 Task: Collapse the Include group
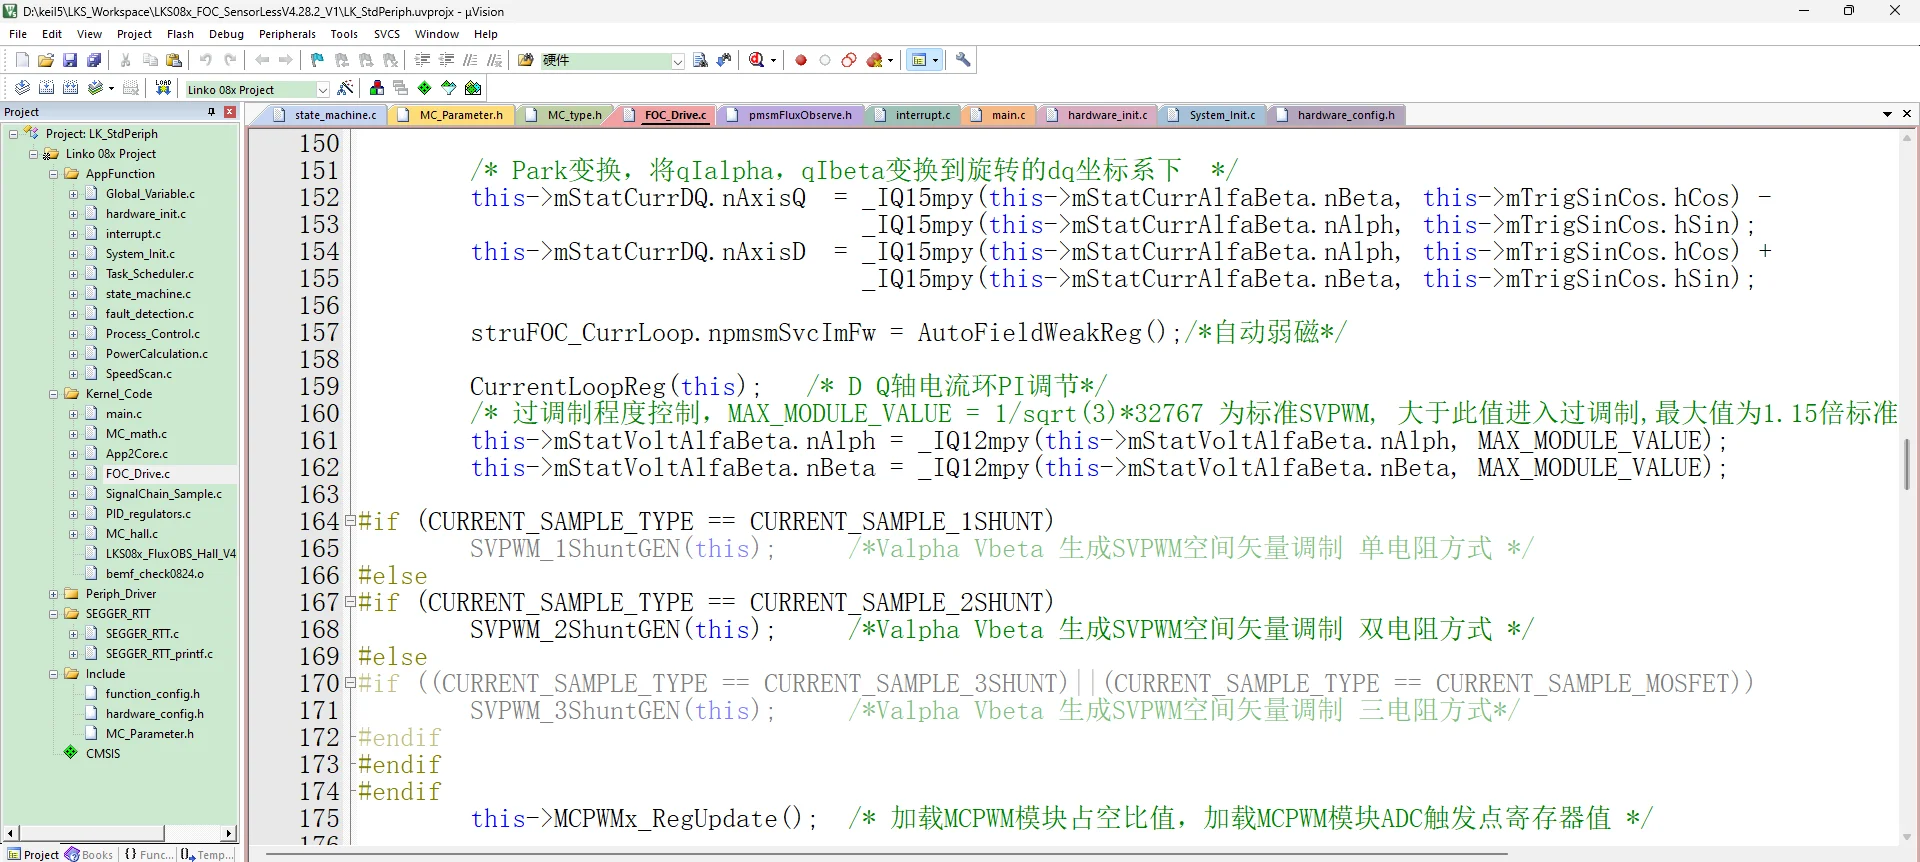pyautogui.click(x=54, y=674)
